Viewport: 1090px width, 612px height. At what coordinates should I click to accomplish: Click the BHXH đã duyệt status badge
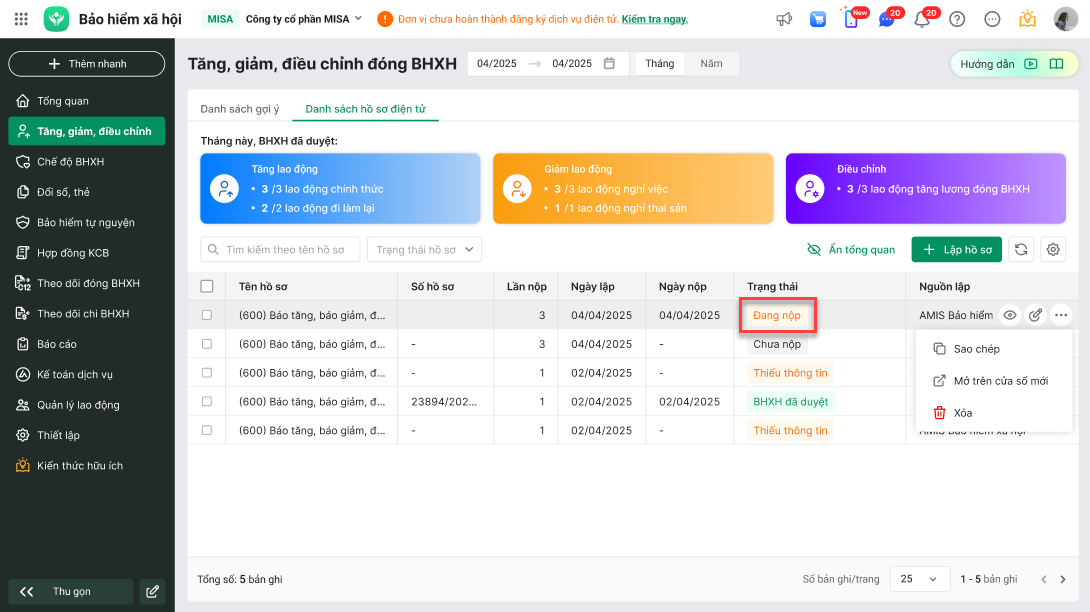790,401
